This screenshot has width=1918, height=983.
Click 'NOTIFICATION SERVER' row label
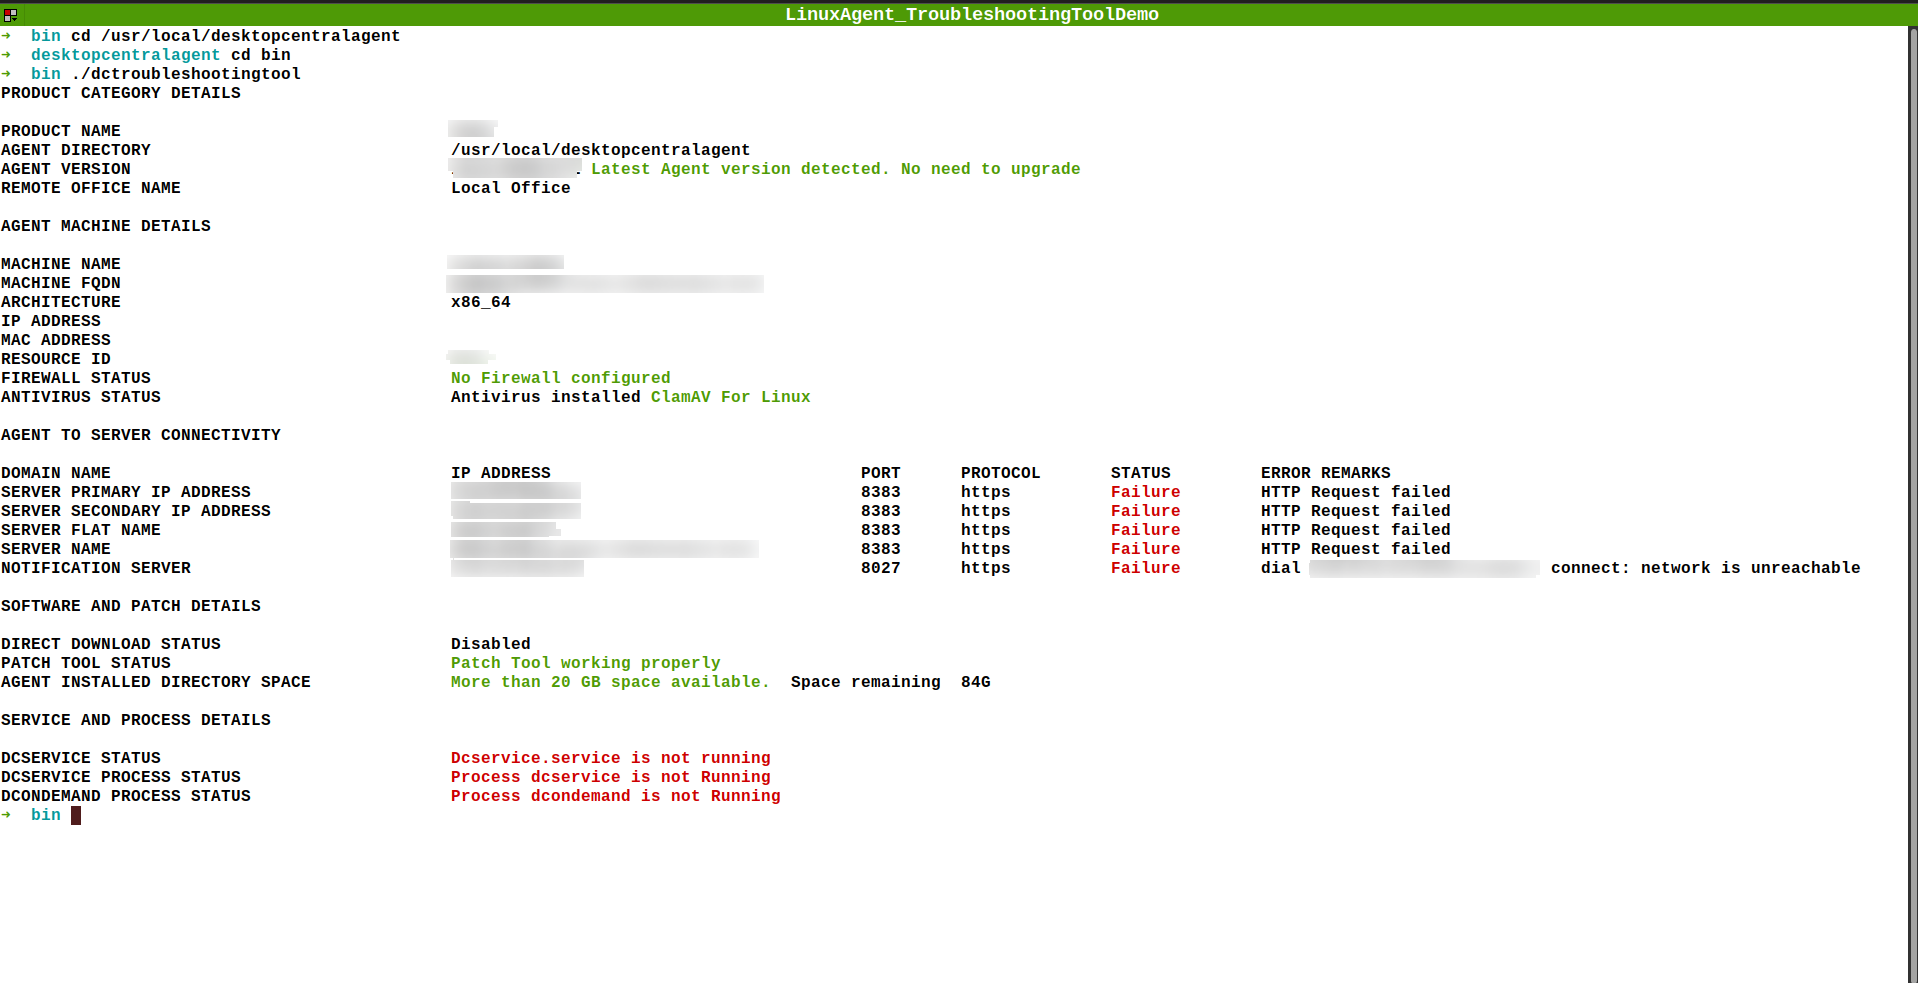(x=96, y=568)
